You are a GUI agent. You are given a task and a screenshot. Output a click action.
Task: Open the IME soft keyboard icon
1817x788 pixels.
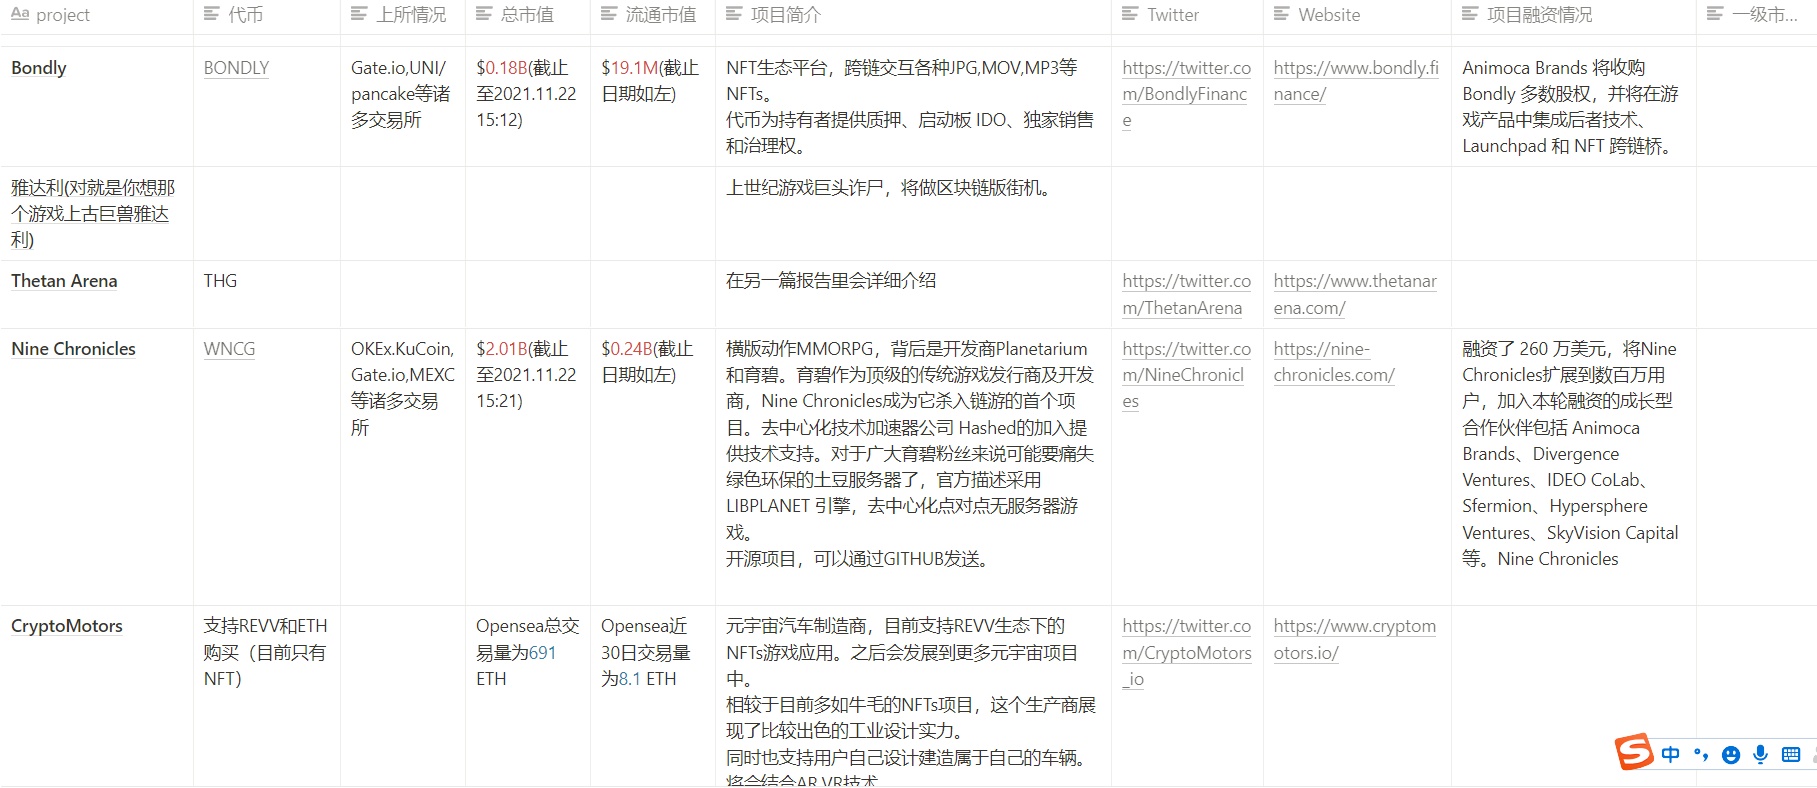[x=1791, y=755]
